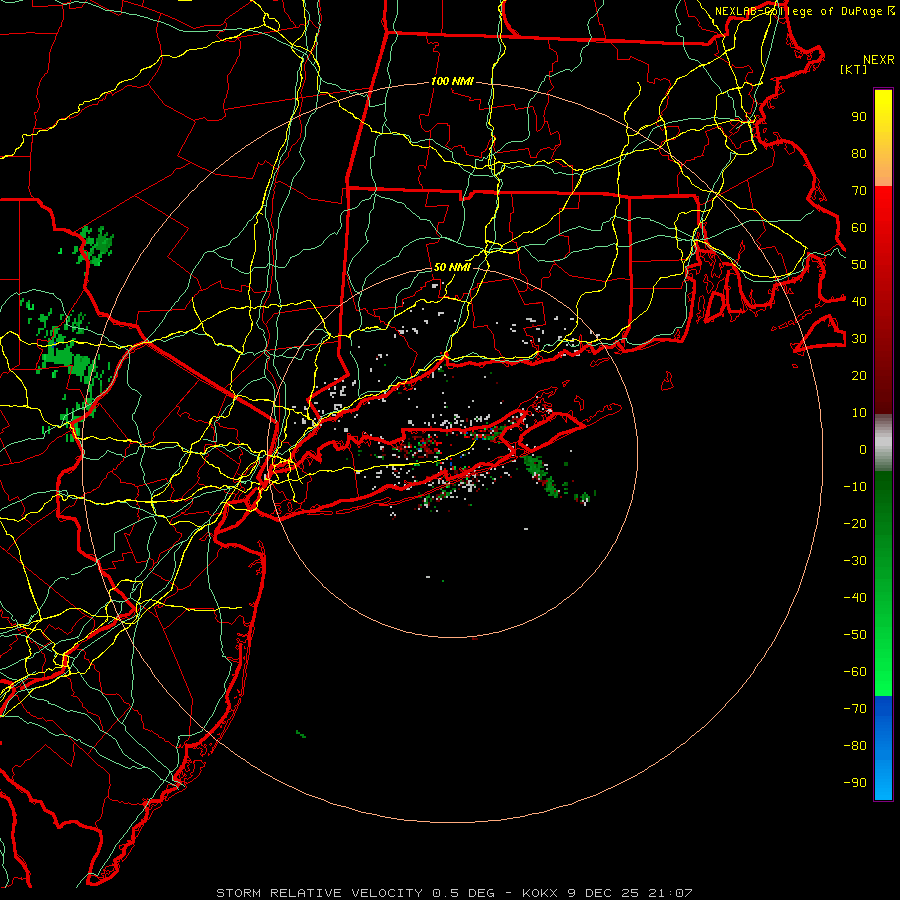
Task: Click the yellow top segment of the velocity color bar
Action: (x=883, y=138)
